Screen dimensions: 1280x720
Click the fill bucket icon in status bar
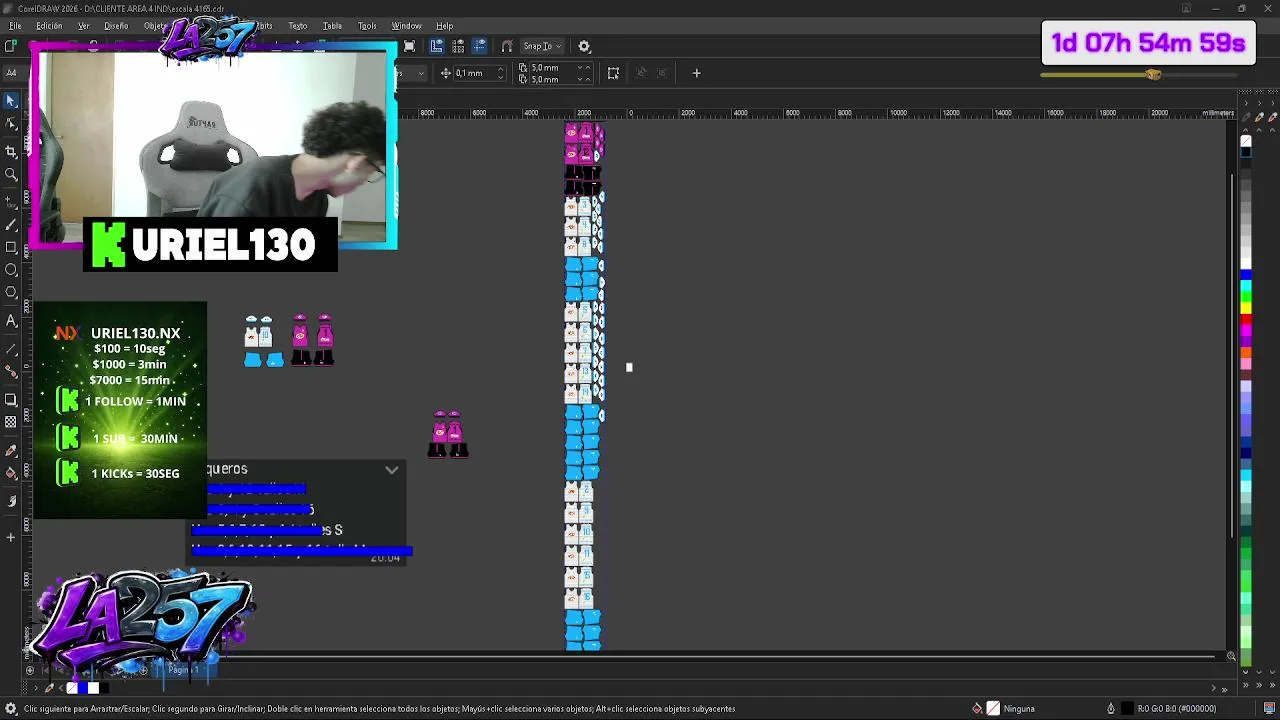point(977,708)
